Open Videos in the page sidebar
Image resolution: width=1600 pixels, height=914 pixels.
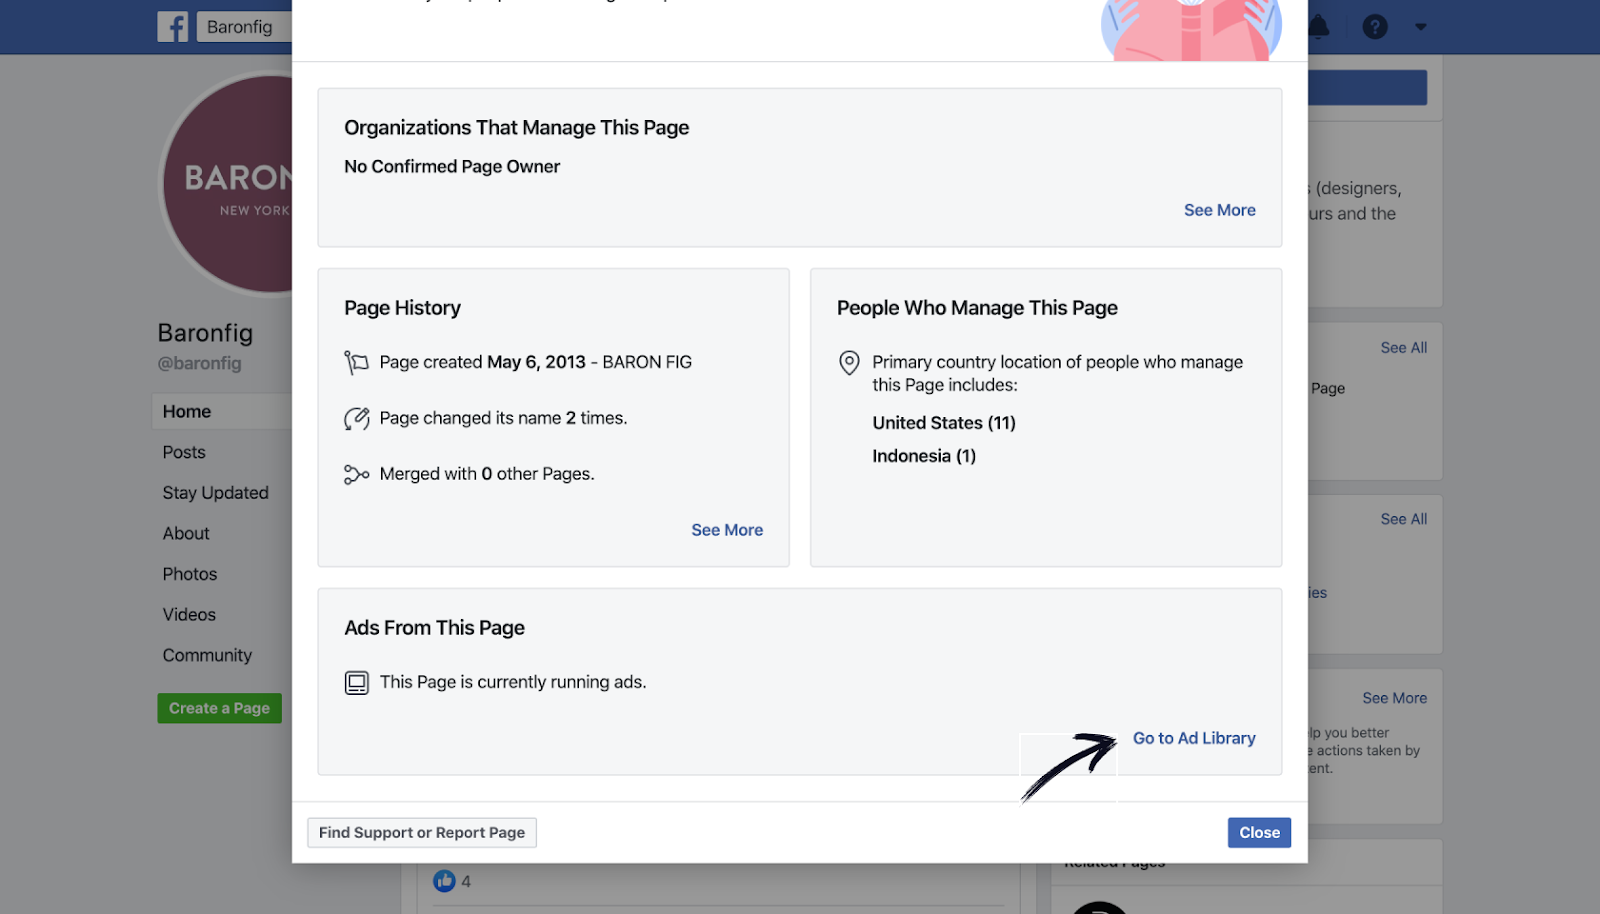point(189,614)
